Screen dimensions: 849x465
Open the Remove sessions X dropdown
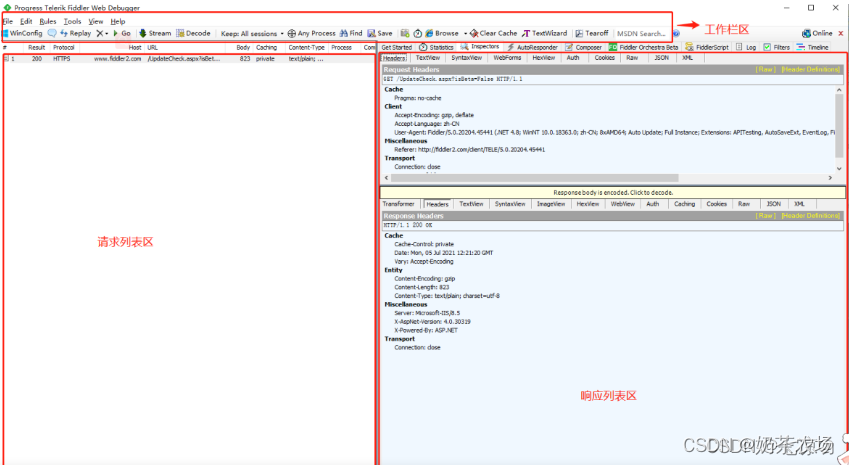click(102, 33)
